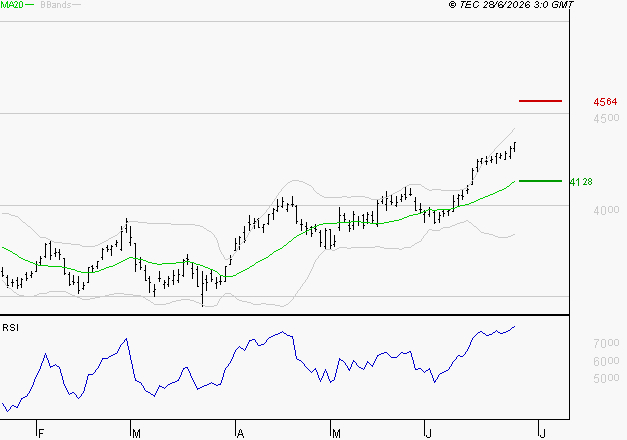Click the MA20 legend label
Viewport: 627px width, 440px height.
12,5
